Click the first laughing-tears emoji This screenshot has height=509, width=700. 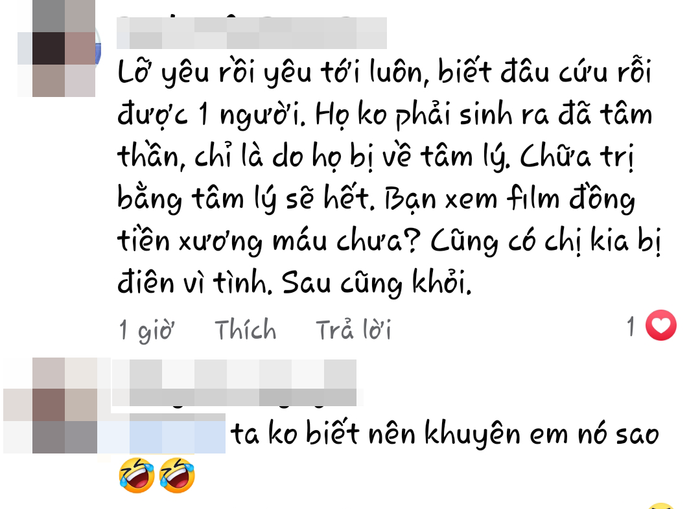tap(137, 475)
